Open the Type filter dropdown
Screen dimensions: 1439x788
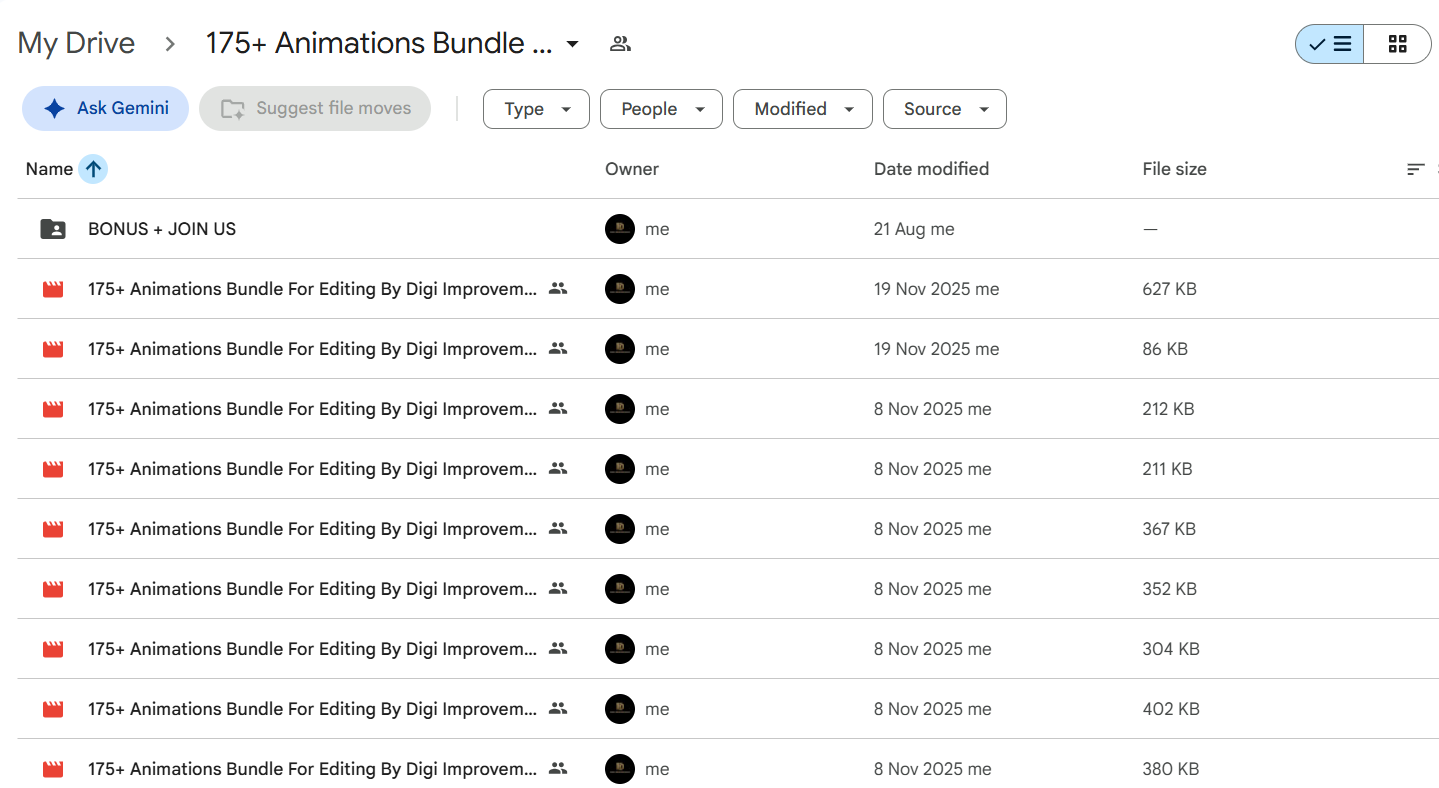[x=536, y=109]
